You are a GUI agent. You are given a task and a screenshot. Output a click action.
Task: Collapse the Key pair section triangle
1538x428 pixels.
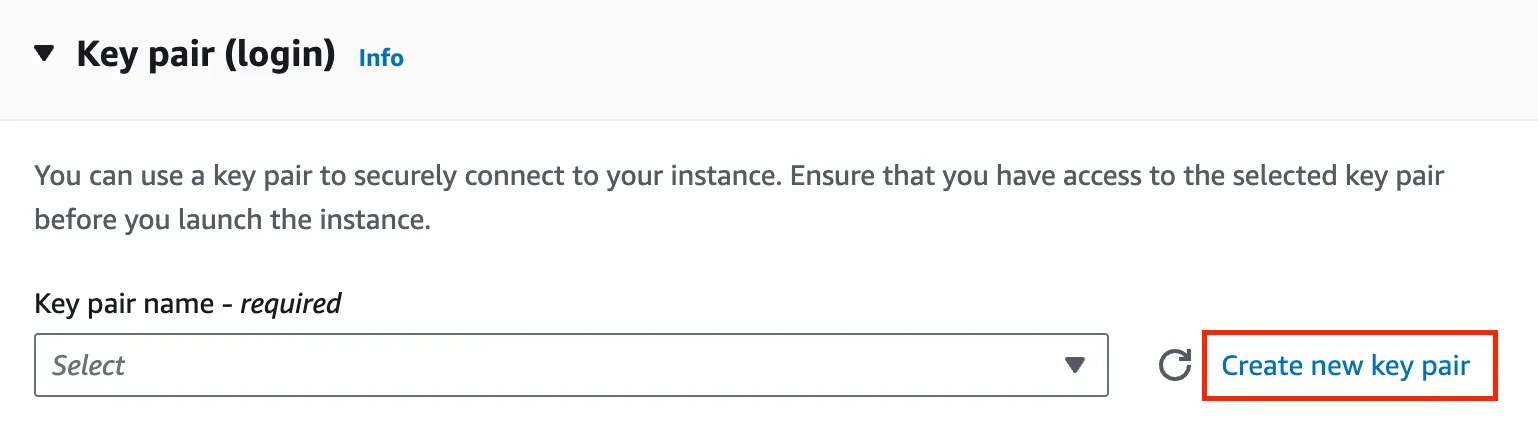pyautogui.click(x=44, y=54)
